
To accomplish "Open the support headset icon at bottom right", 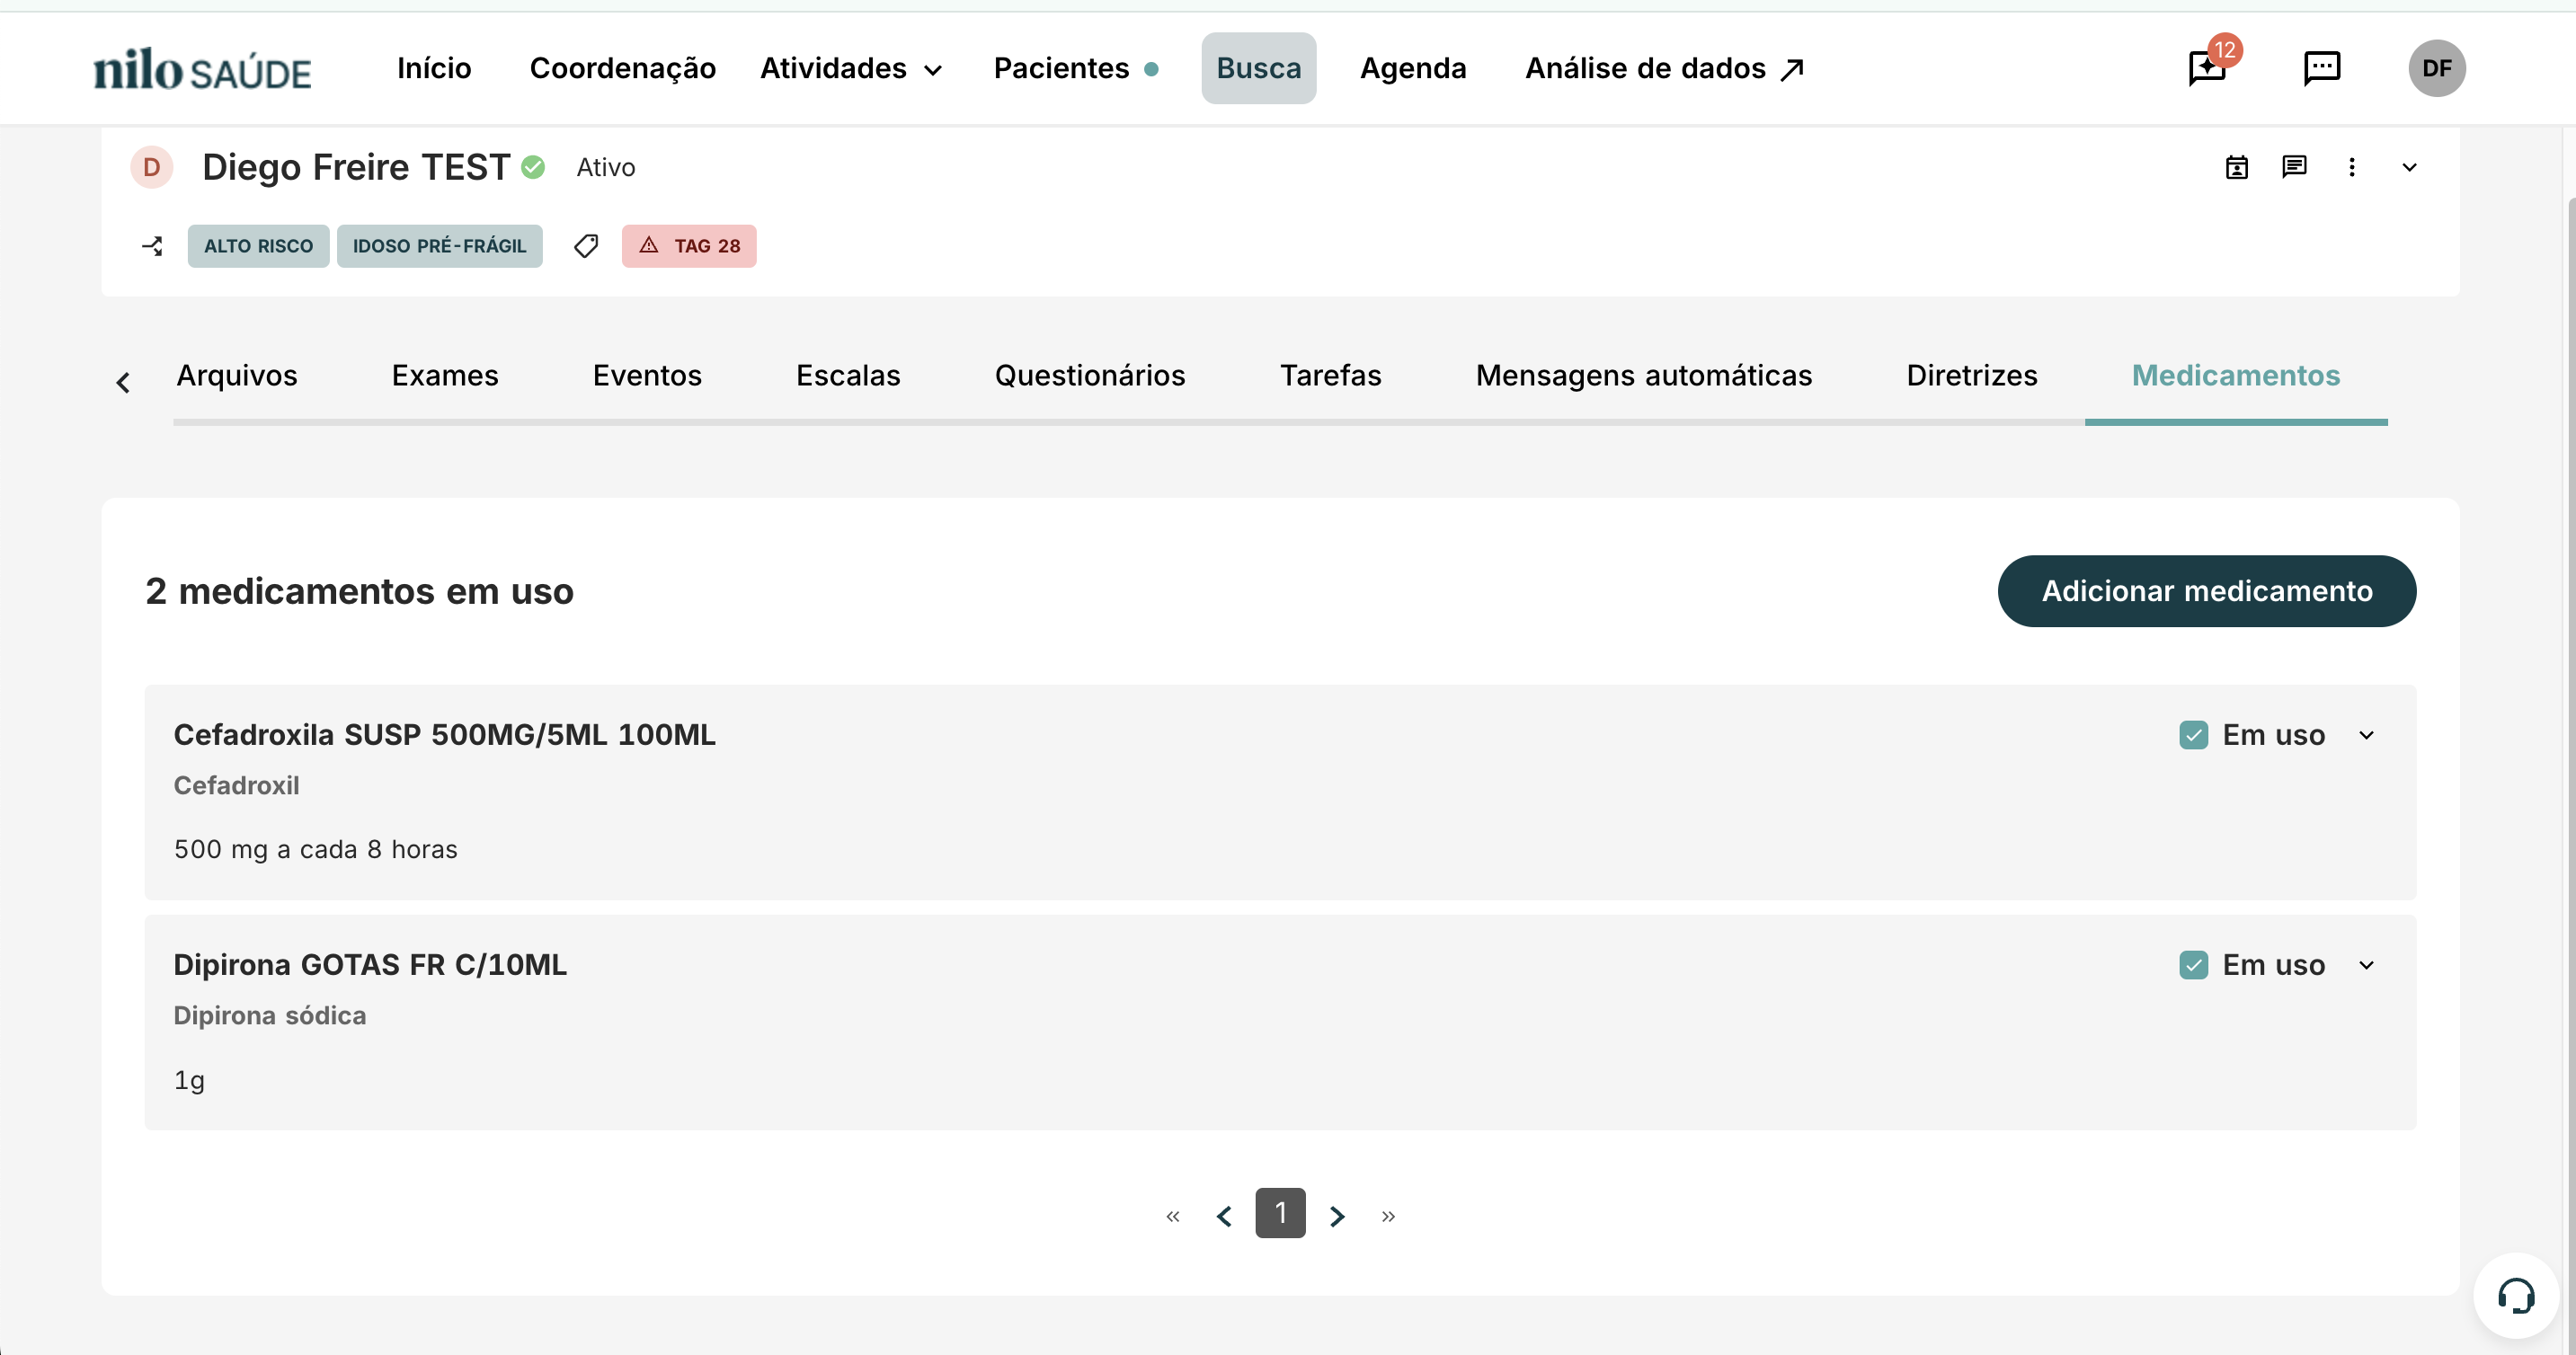I will 2516,1295.
